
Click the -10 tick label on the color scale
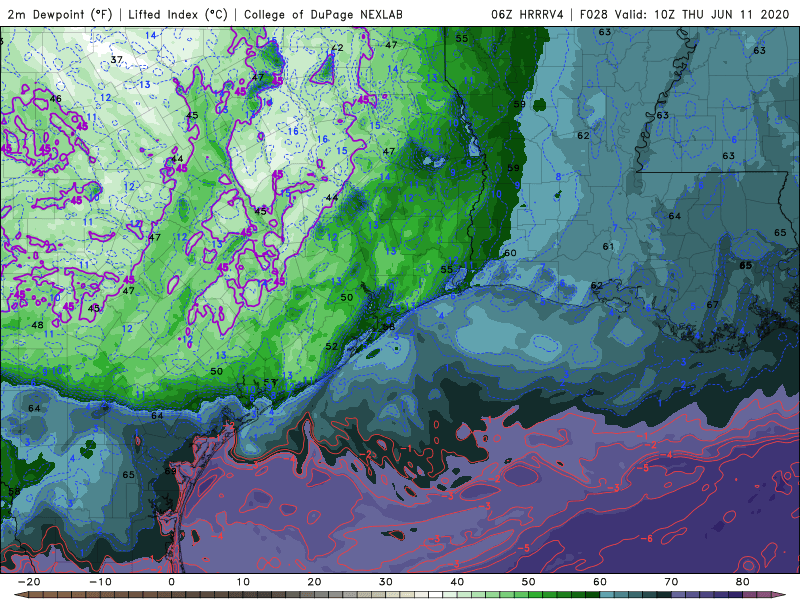click(x=100, y=582)
